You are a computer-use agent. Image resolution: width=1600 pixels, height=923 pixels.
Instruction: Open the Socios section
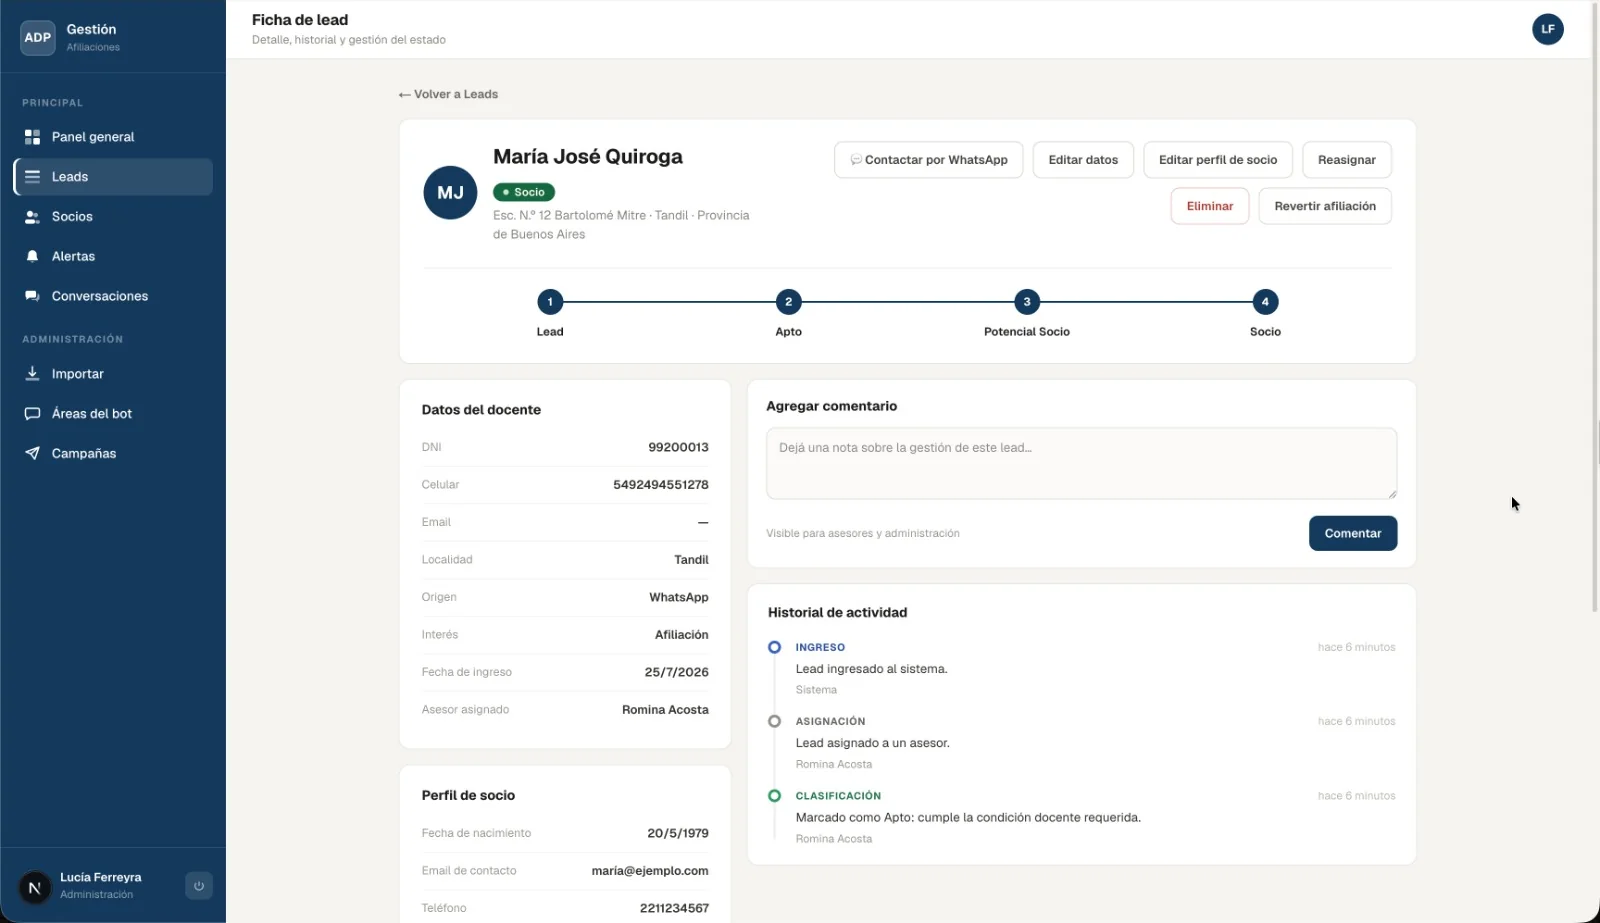point(113,217)
